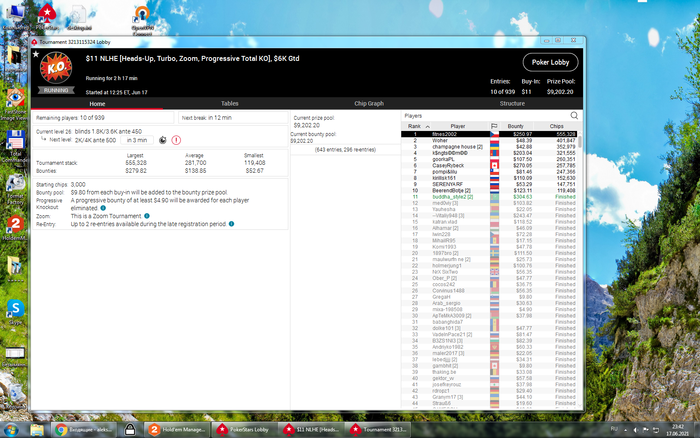
Task: Click the Poker Lobby button
Action: (x=550, y=63)
